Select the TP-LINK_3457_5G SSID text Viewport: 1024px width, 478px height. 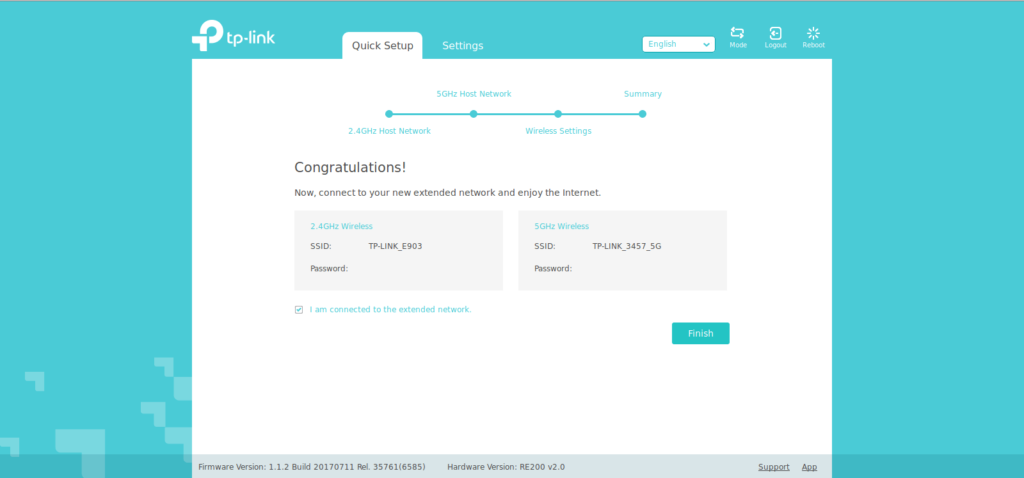[626, 246]
